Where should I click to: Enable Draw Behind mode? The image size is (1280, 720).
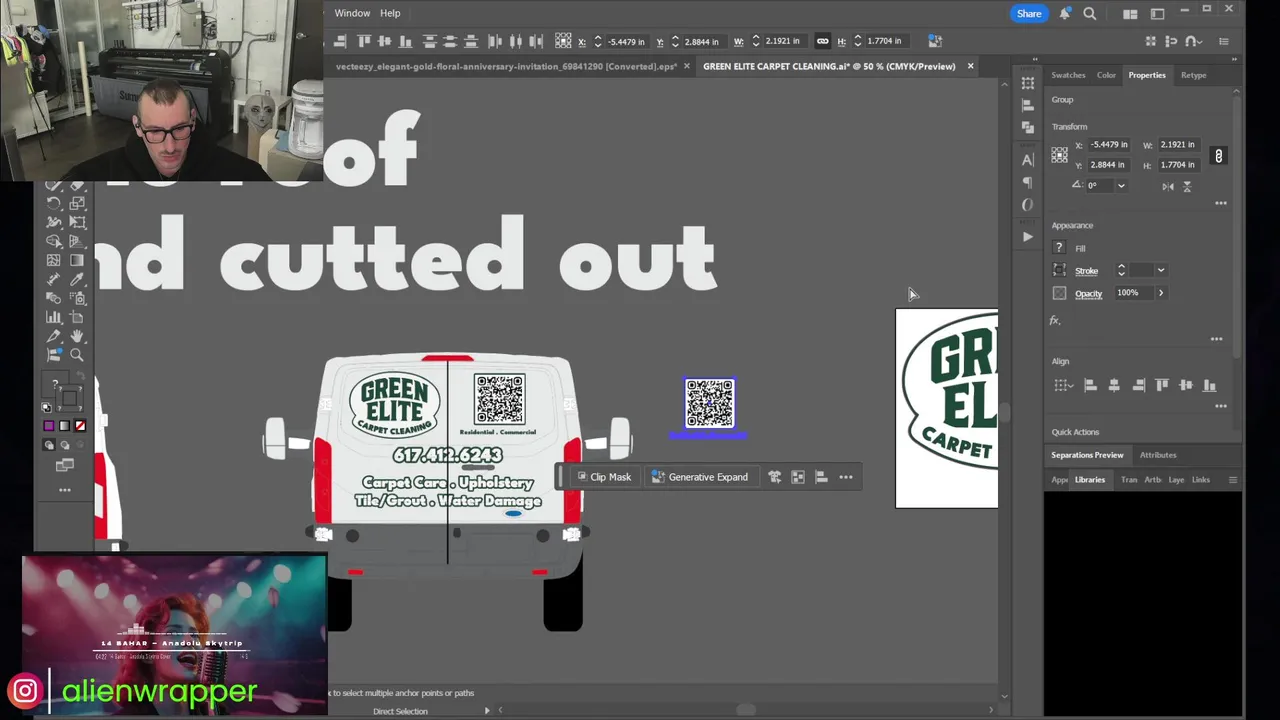pos(65,445)
